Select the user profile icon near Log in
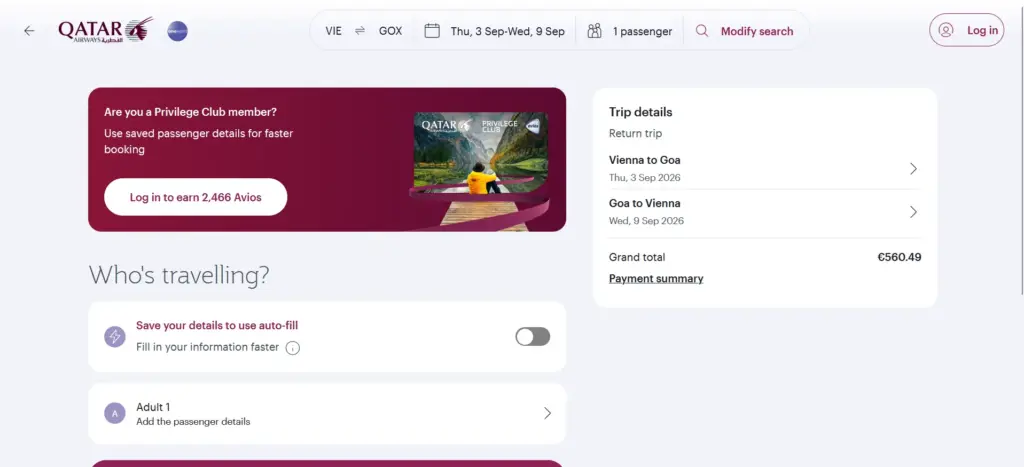The width and height of the screenshot is (1024, 467). click(946, 30)
